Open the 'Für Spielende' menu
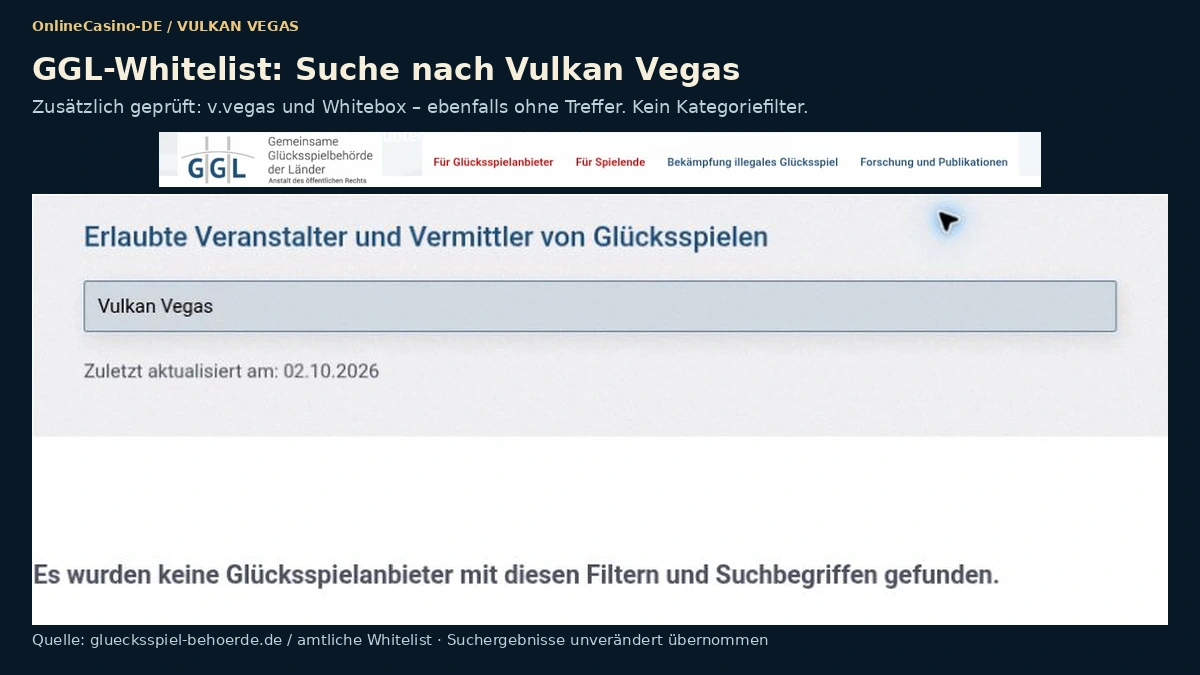This screenshot has width=1200, height=675. tap(610, 162)
